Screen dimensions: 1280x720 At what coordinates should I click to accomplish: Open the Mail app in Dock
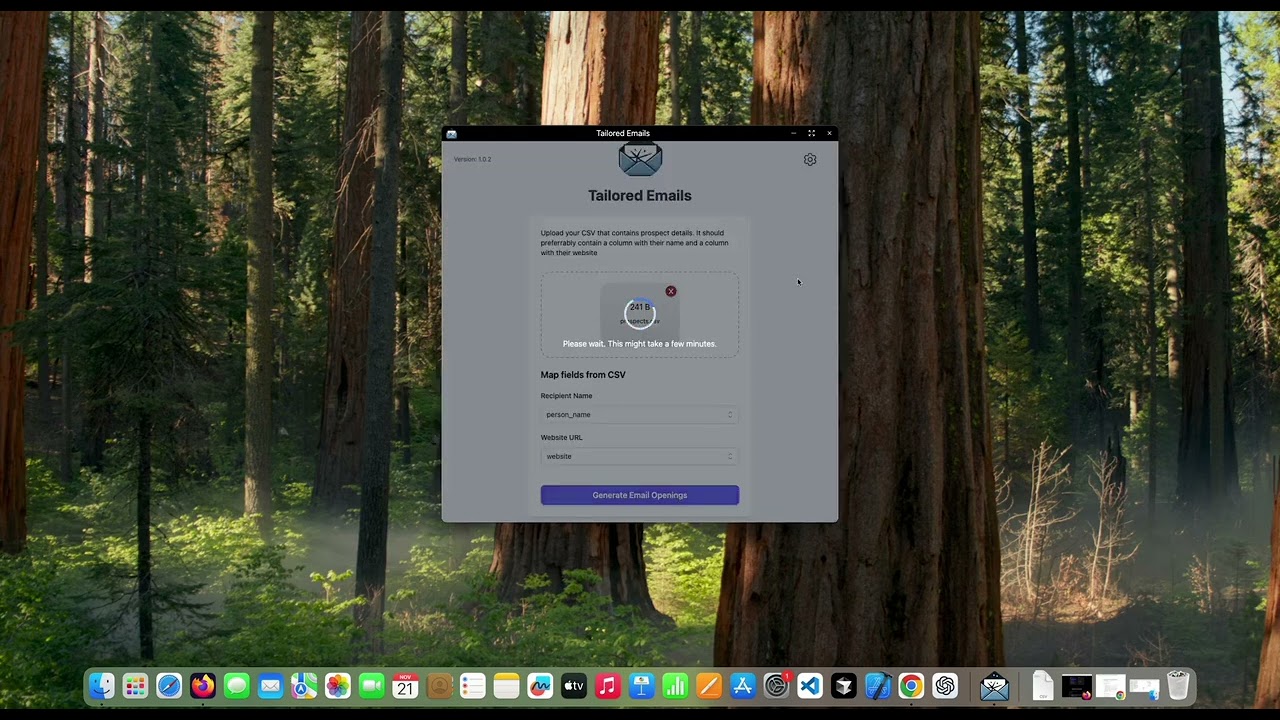click(x=270, y=686)
